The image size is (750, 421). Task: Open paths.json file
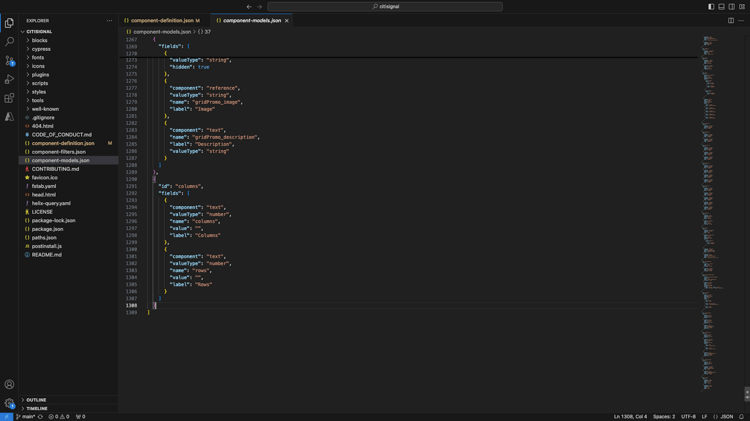pyautogui.click(x=44, y=238)
